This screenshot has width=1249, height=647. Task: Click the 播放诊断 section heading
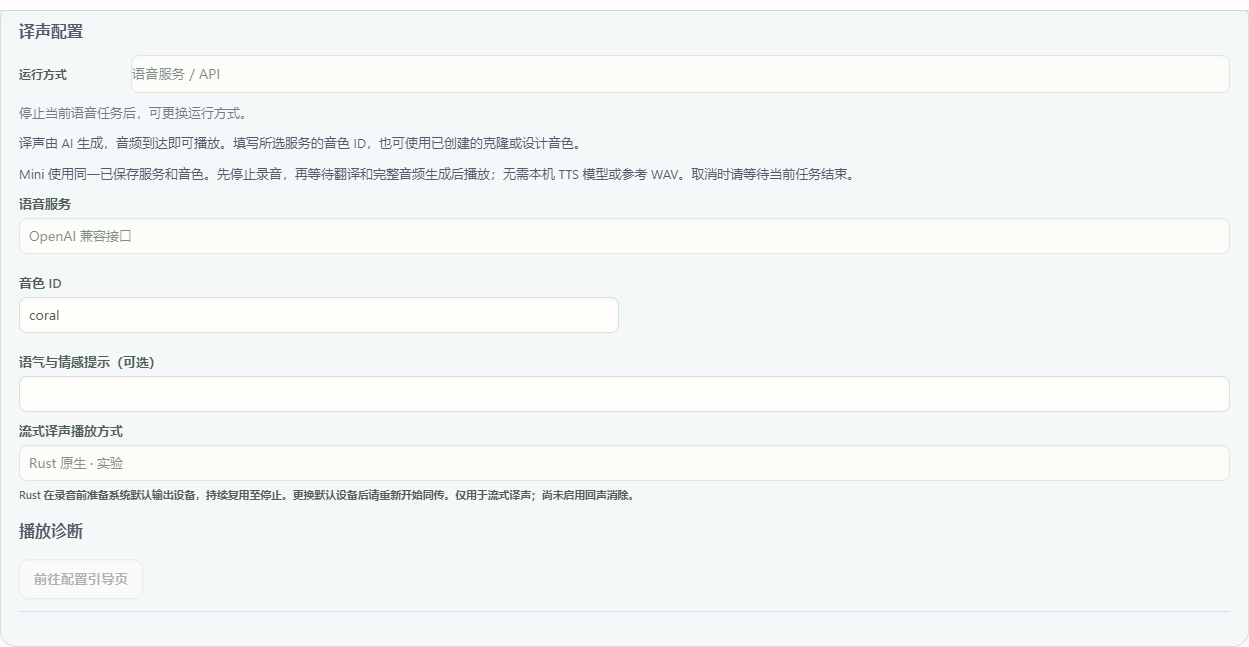coord(51,532)
